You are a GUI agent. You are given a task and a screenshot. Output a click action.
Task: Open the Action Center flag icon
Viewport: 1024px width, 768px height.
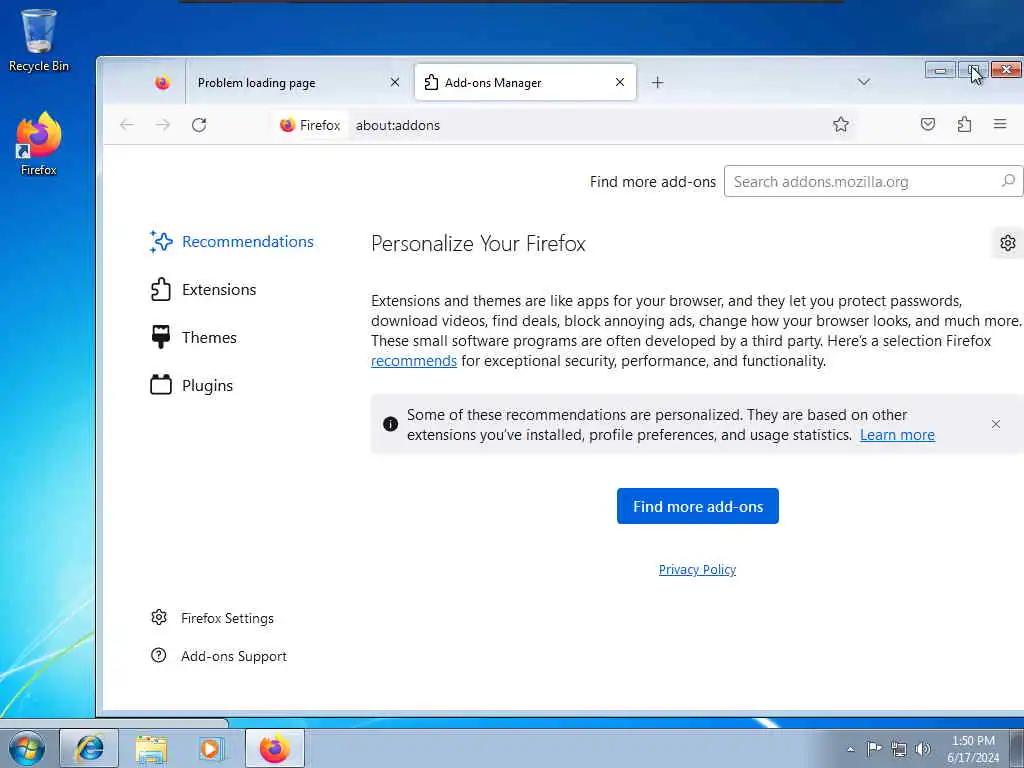(x=874, y=748)
